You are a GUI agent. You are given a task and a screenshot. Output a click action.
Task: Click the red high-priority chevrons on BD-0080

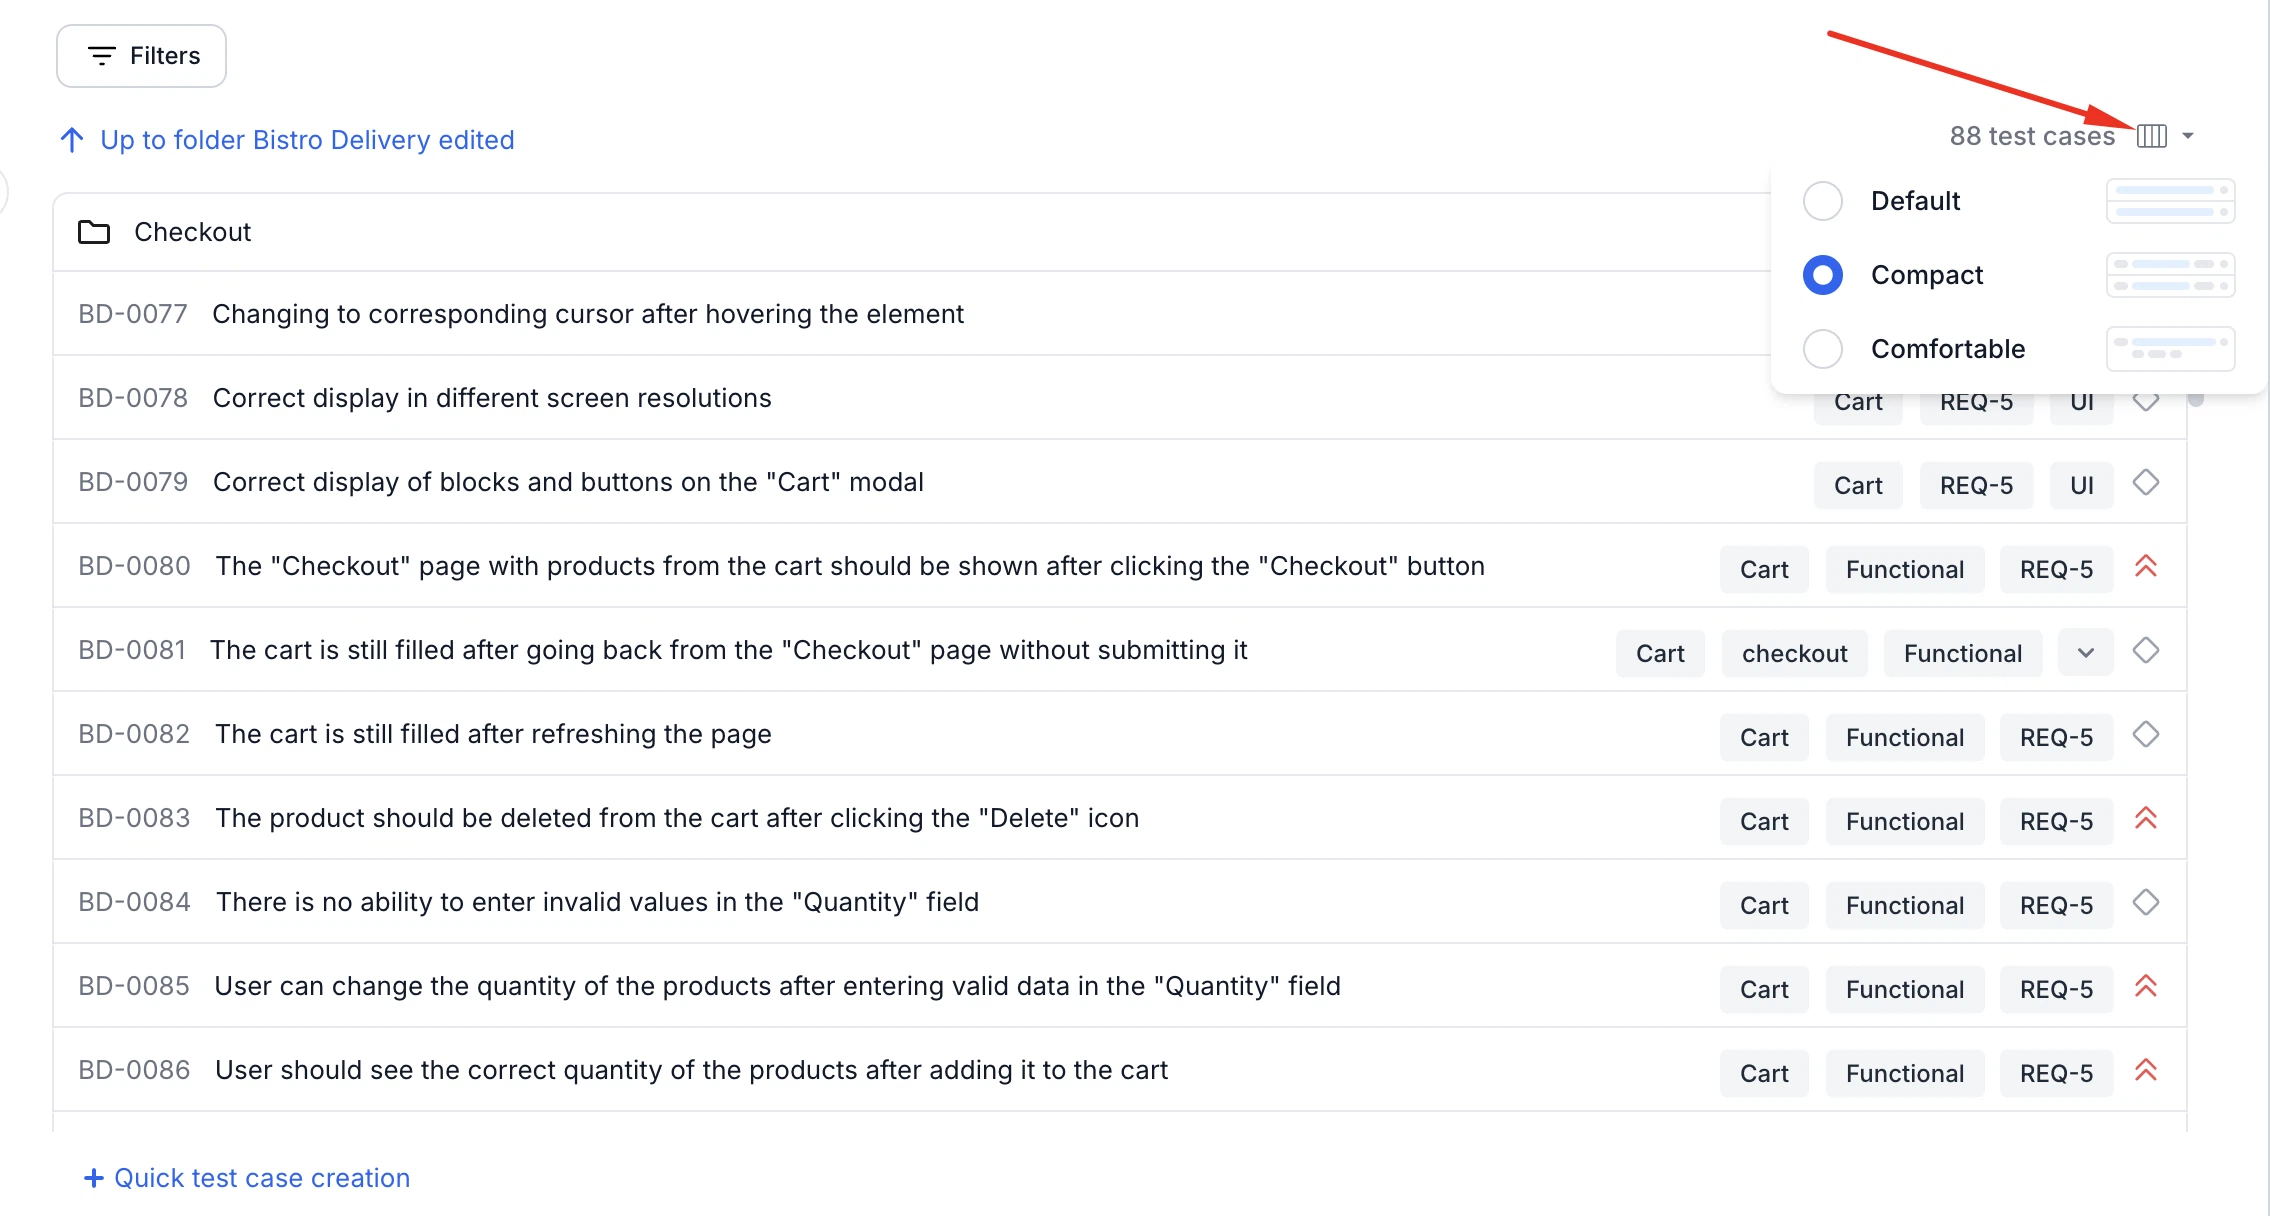coord(2147,567)
